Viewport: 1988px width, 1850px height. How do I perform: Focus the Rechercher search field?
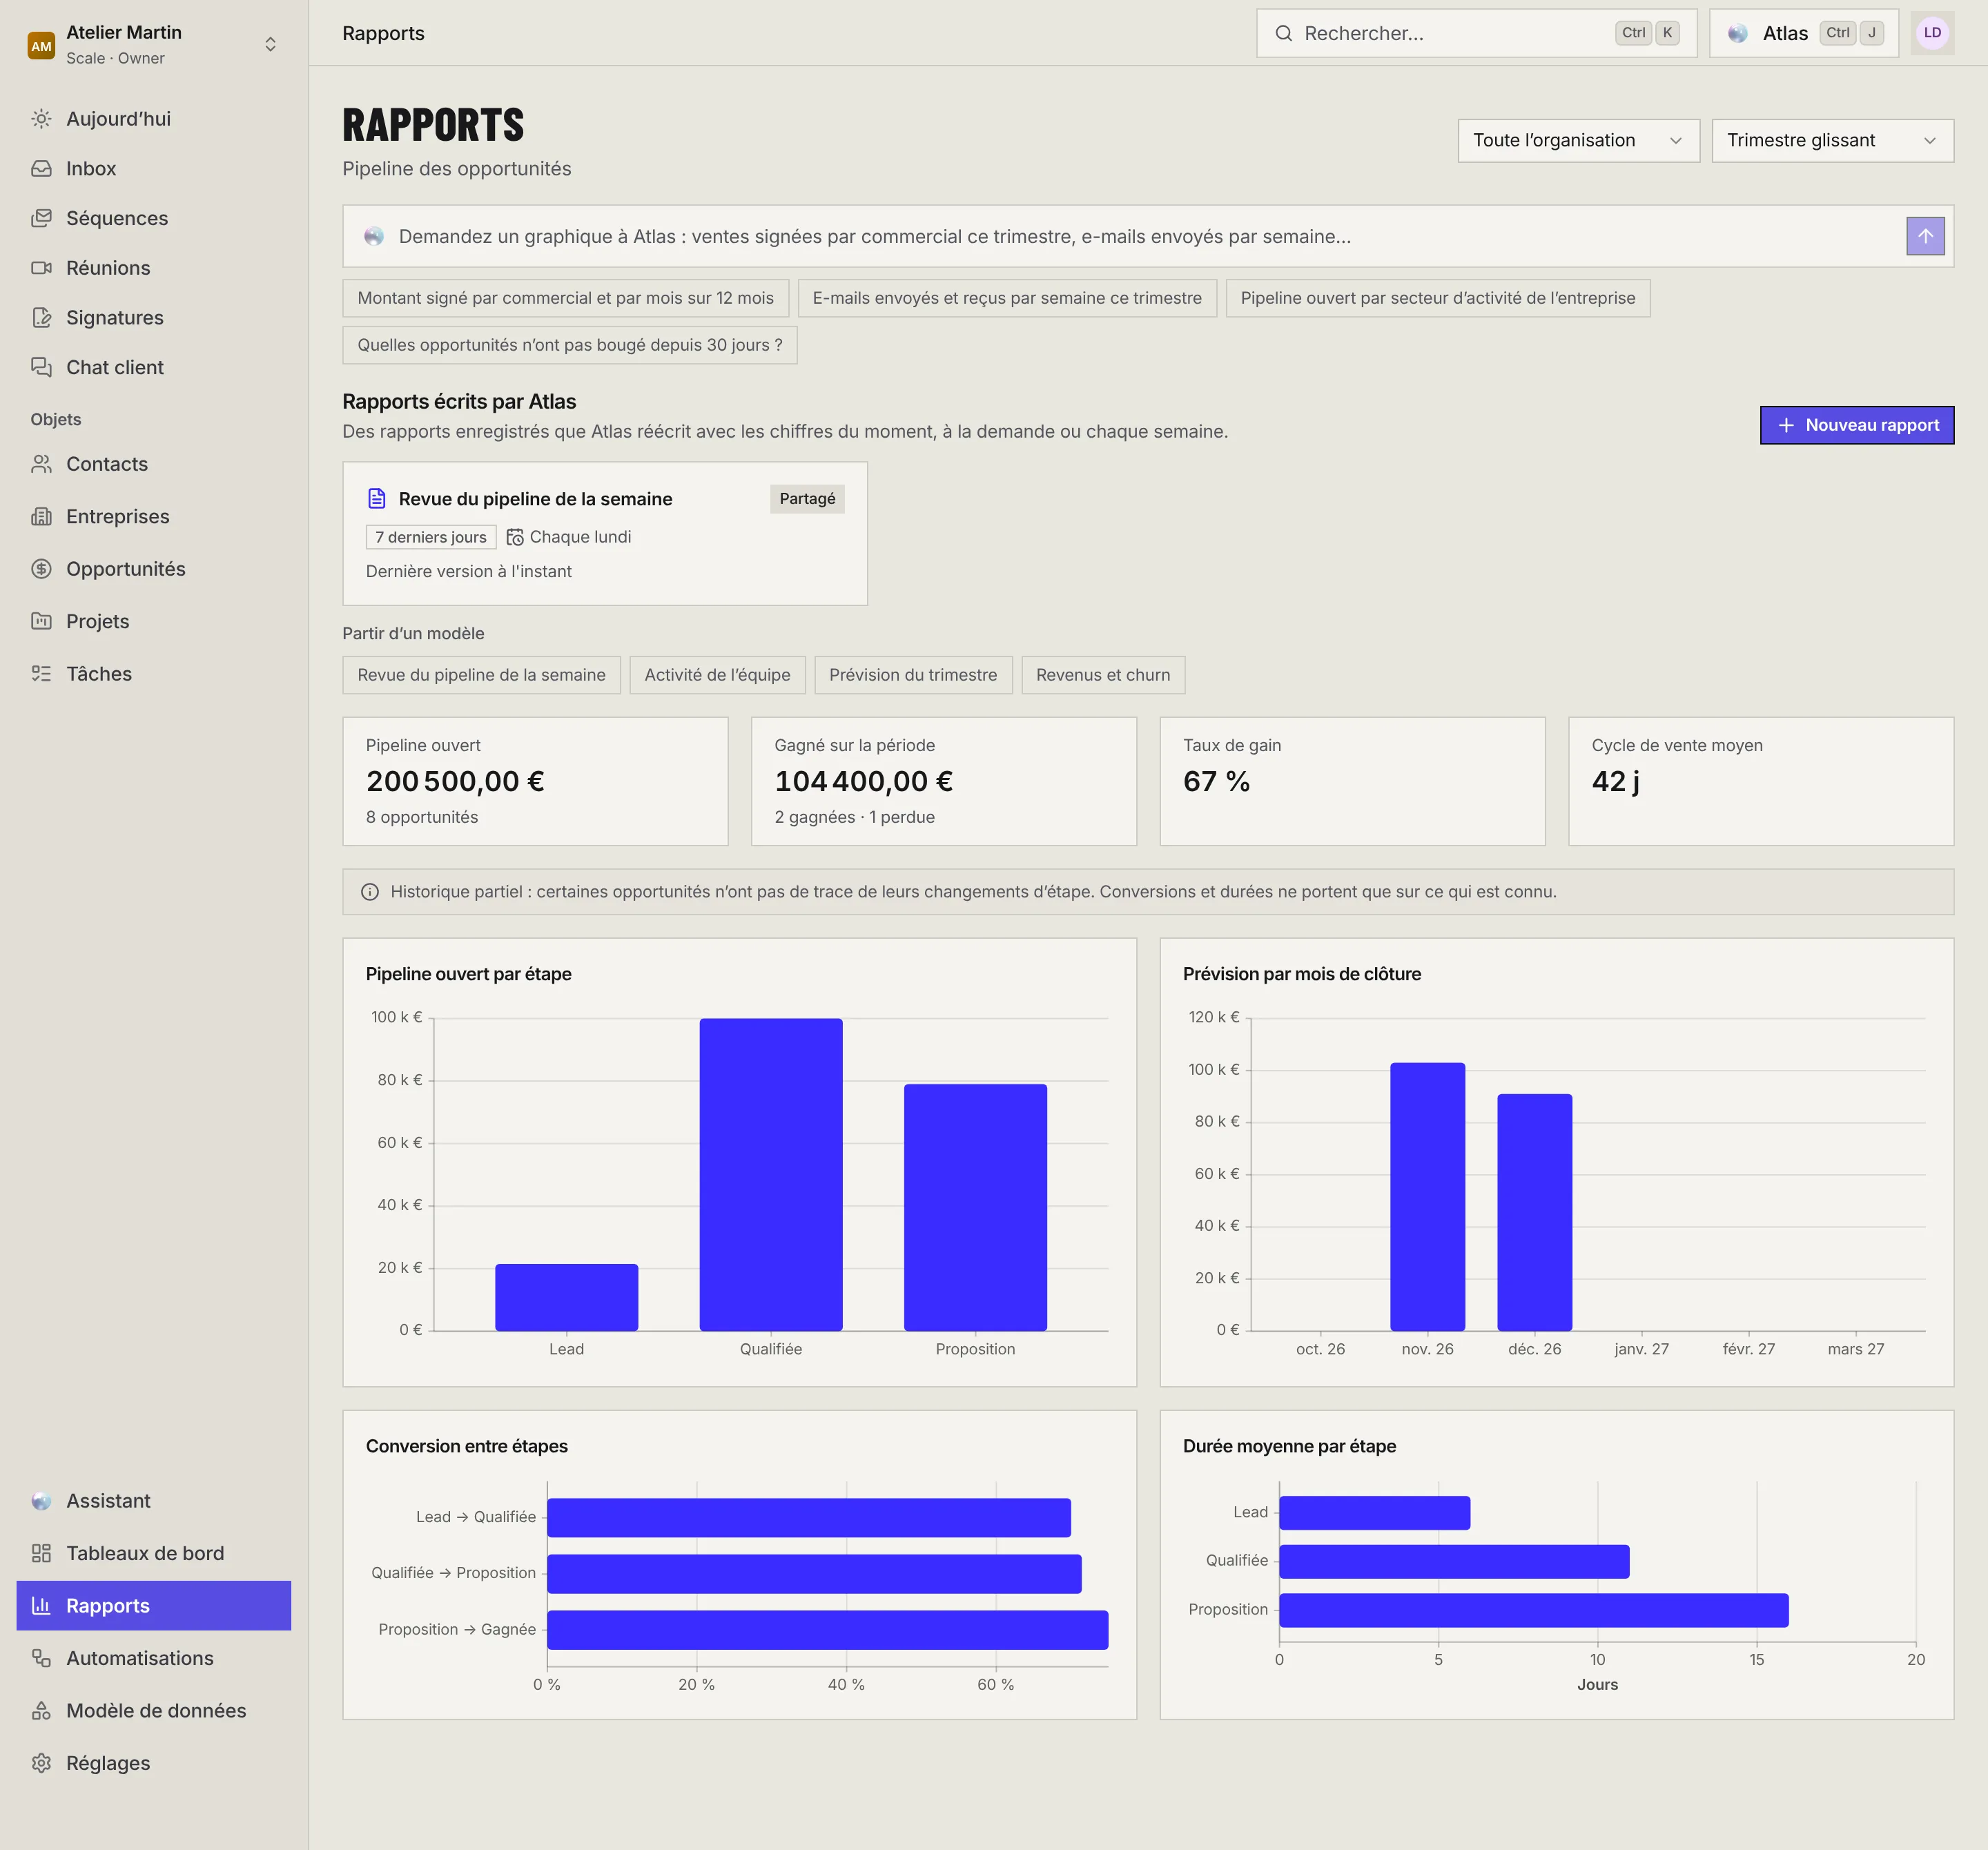(1476, 33)
